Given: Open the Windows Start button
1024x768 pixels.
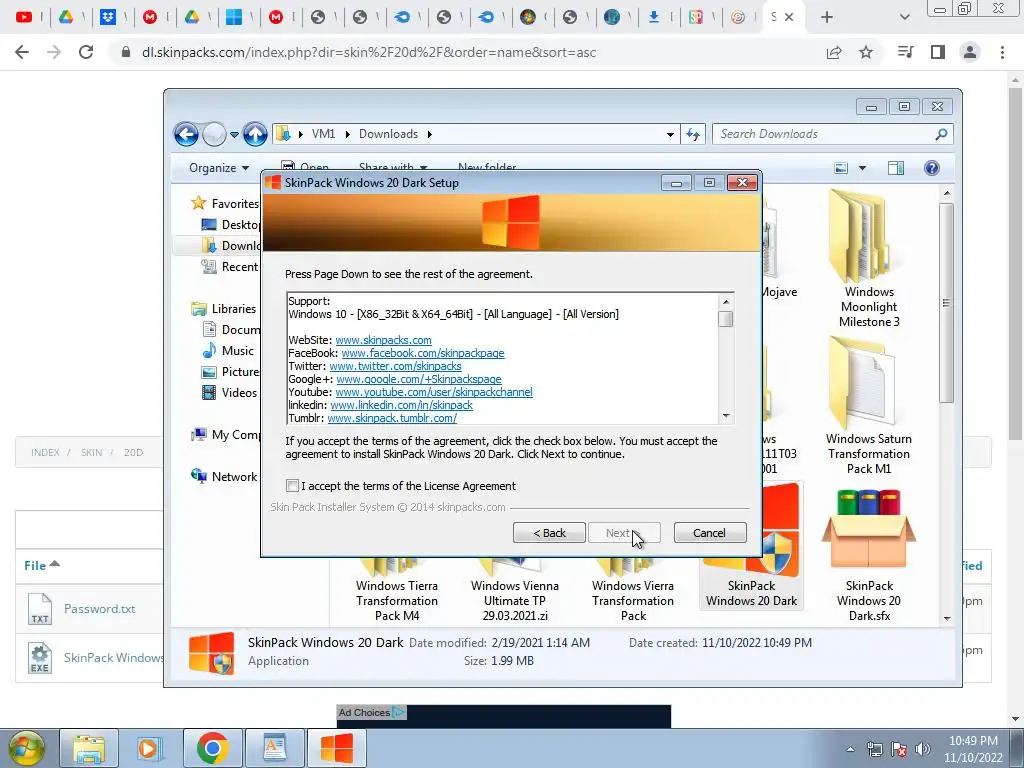Looking at the screenshot, I should click(25, 748).
